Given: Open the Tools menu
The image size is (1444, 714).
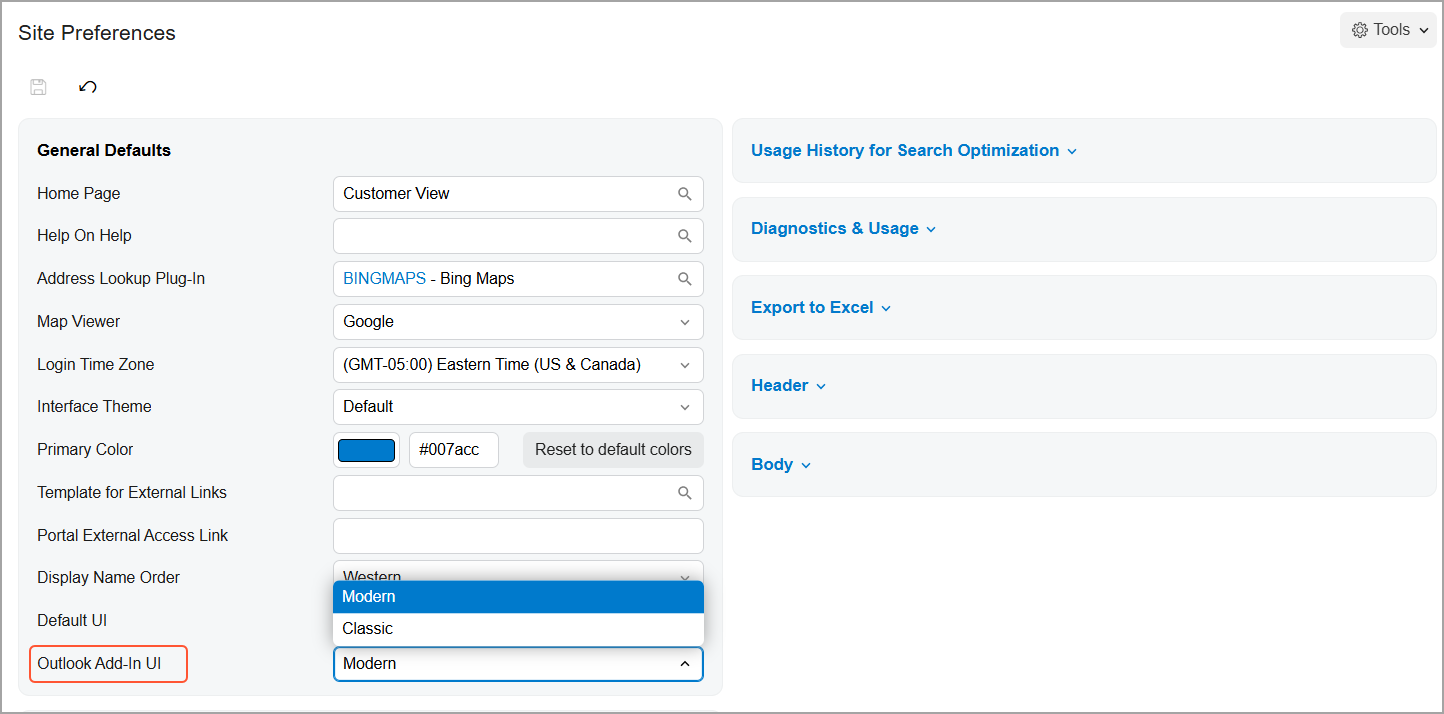Looking at the screenshot, I should pyautogui.click(x=1388, y=30).
